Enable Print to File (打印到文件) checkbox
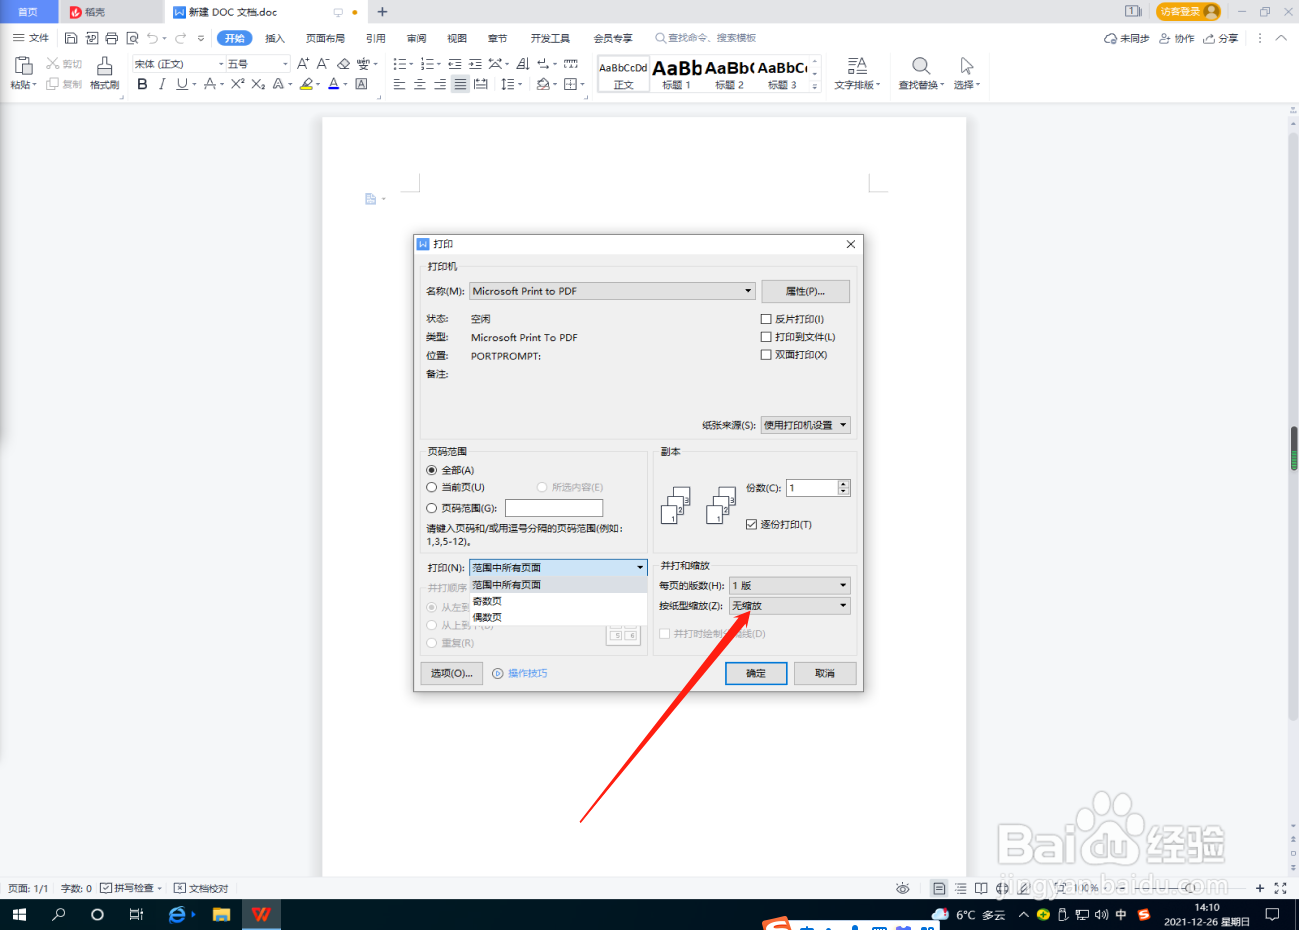This screenshot has width=1299, height=930. coord(766,337)
